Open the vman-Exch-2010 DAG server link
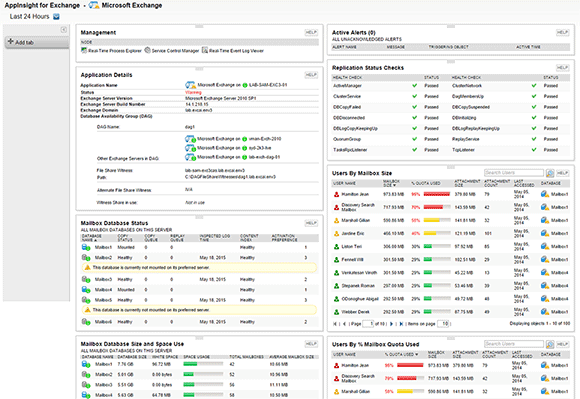Viewport: 580px width, 399px height. coord(265,139)
